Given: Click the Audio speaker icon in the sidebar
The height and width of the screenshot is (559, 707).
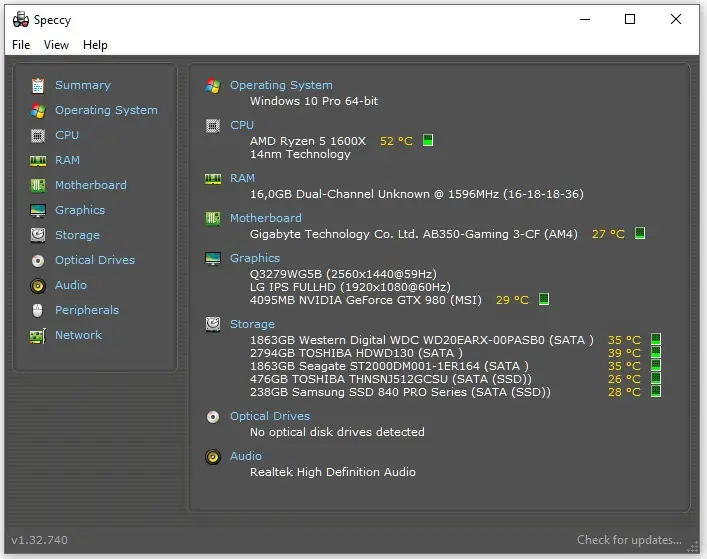Looking at the screenshot, I should pos(38,286).
